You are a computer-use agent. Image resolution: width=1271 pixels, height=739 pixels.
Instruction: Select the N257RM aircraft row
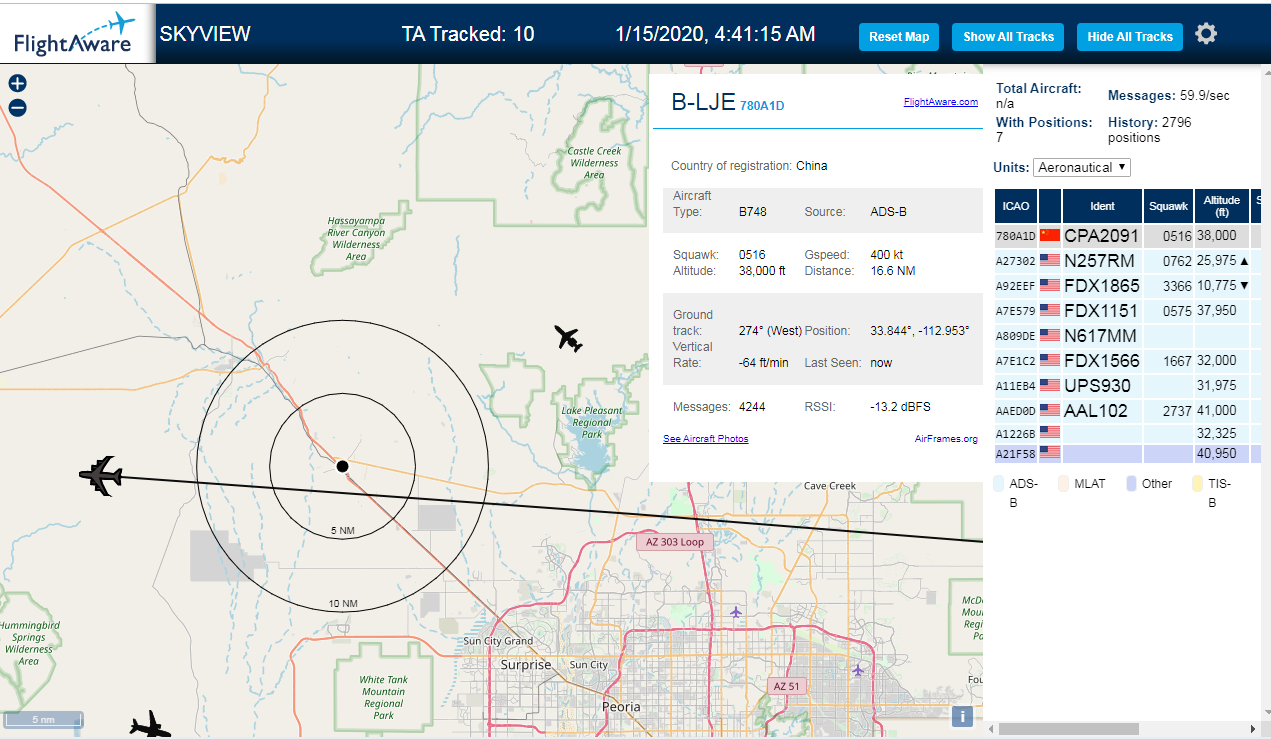pos(1127,260)
